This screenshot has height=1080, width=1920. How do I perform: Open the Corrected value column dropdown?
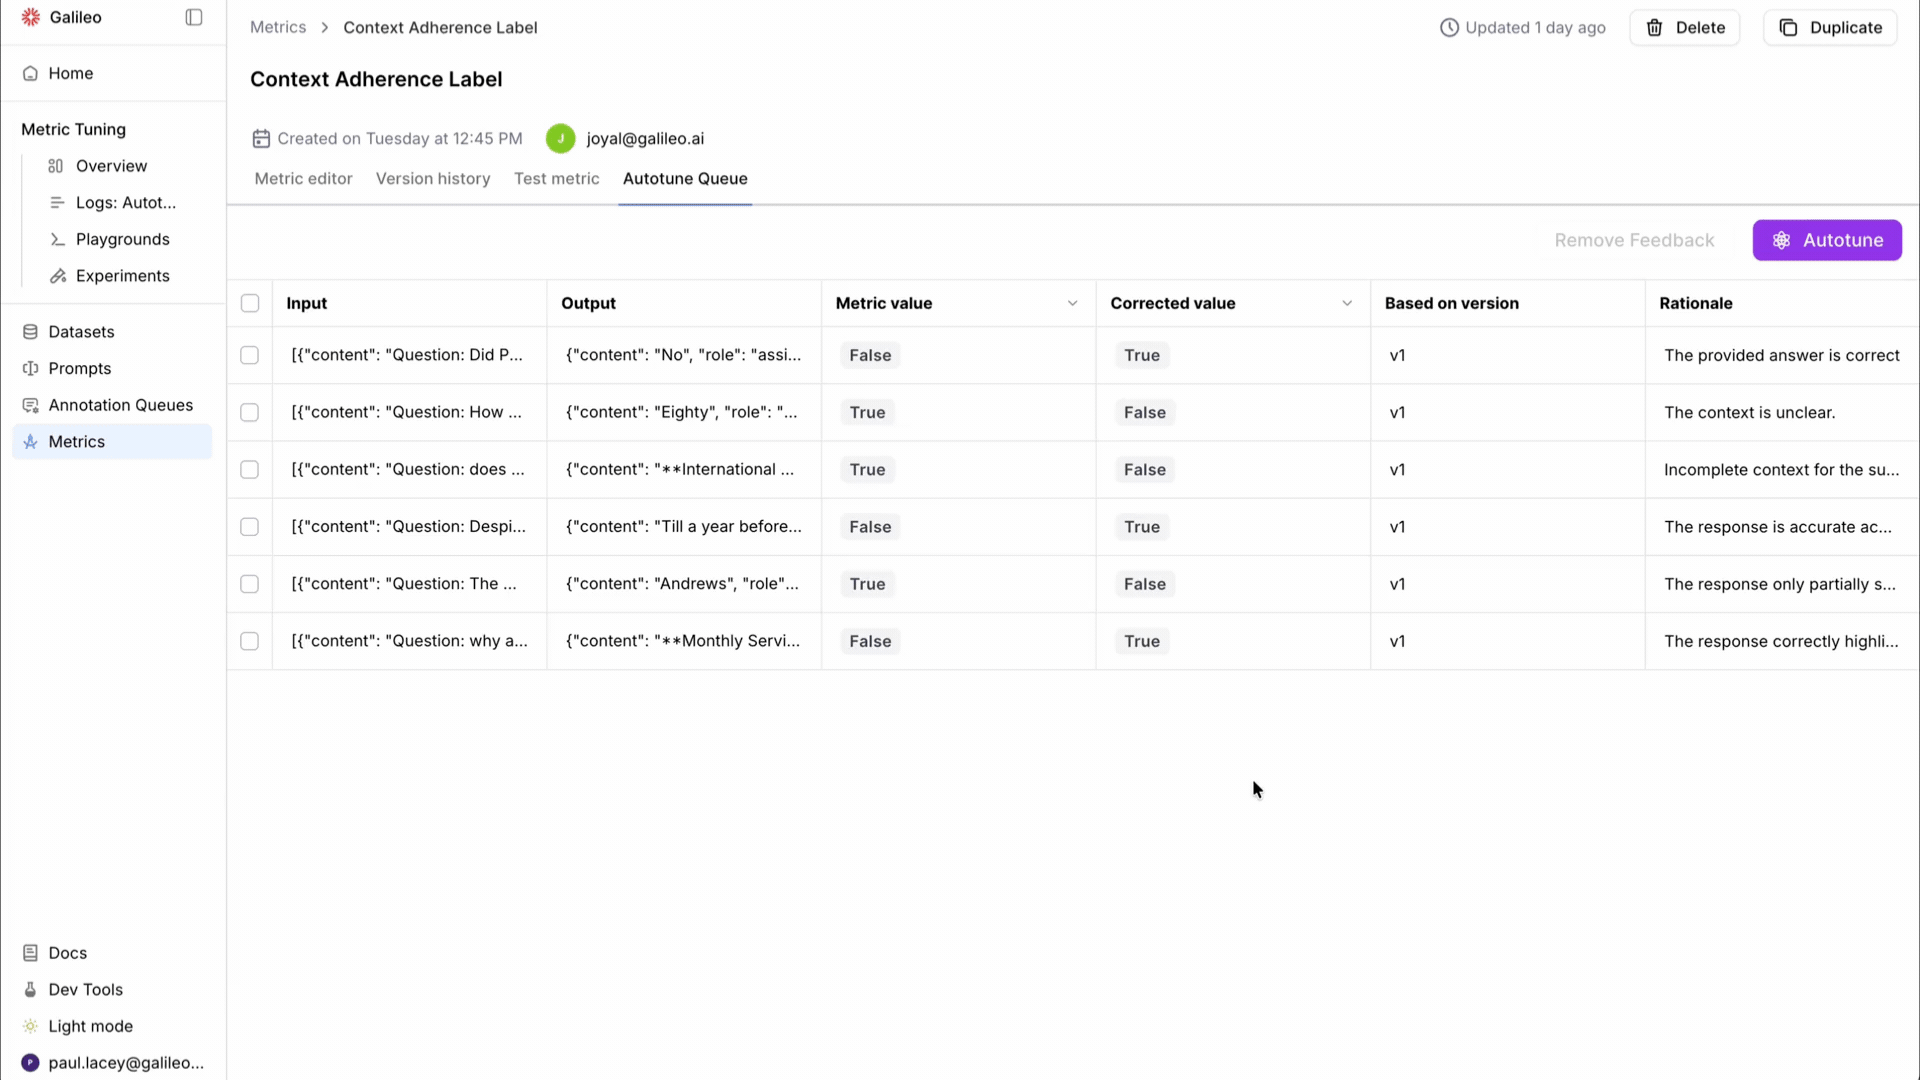click(1347, 303)
